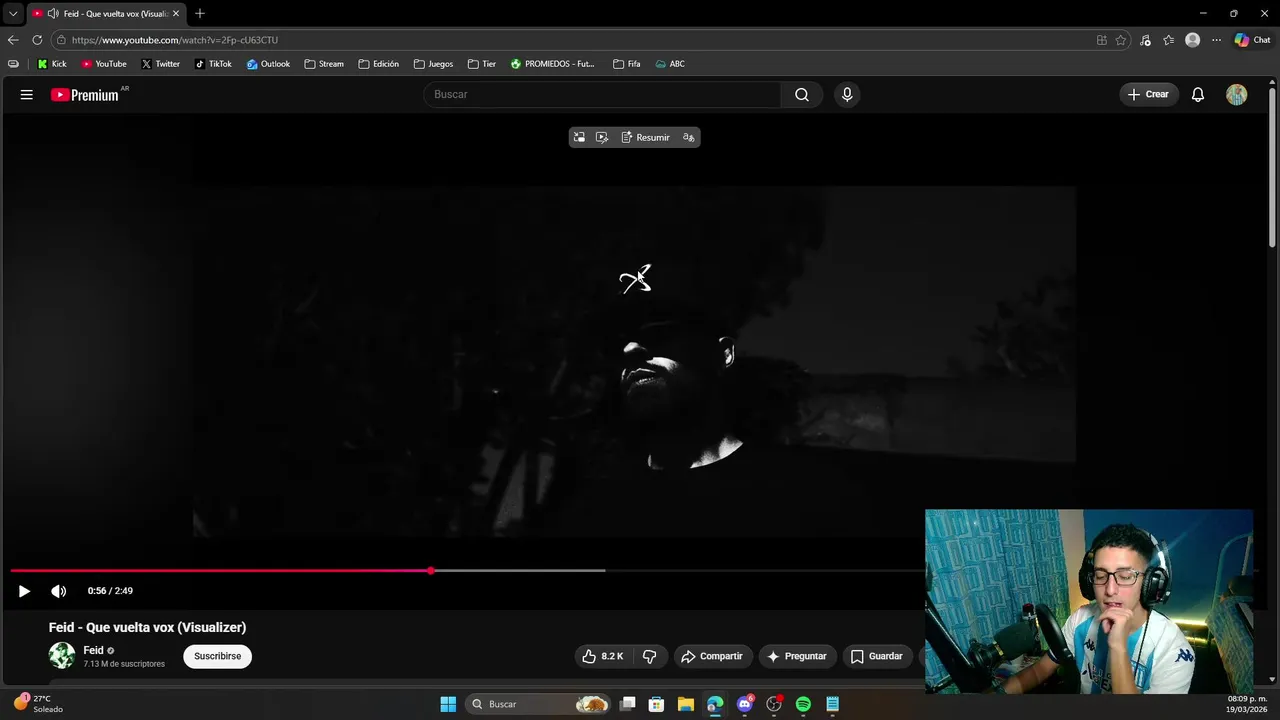Image resolution: width=1280 pixels, height=720 pixels.
Task: Open the TikTok bookmark
Action: pyautogui.click(x=213, y=64)
